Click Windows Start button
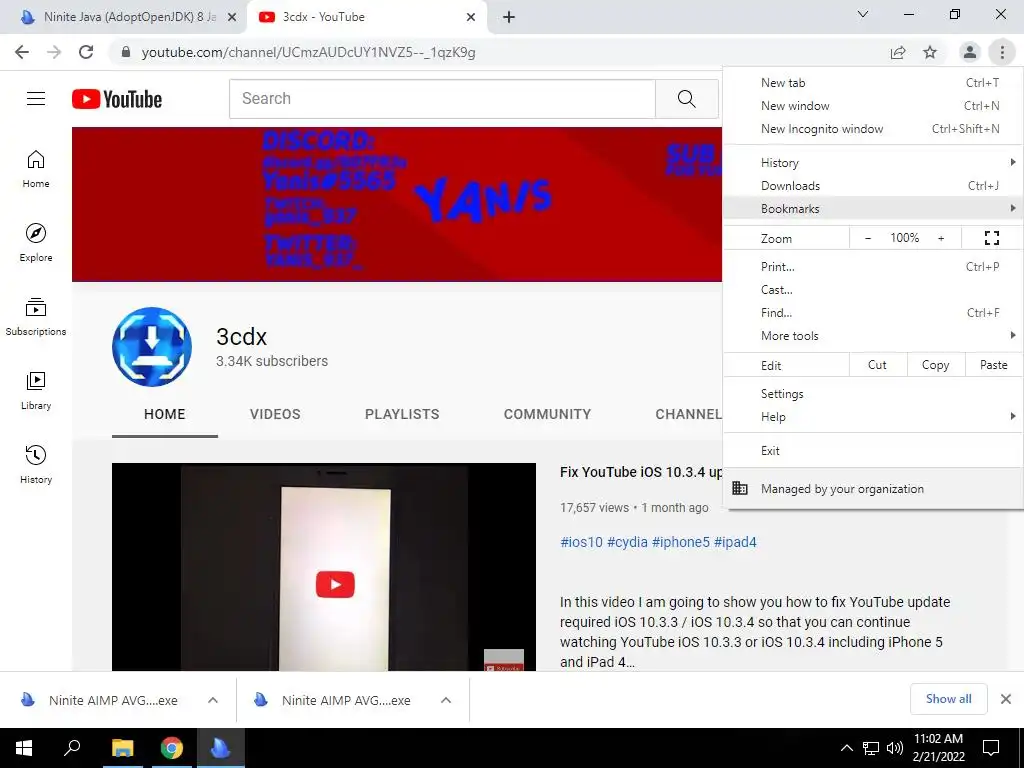1024x768 pixels. click(x=24, y=748)
